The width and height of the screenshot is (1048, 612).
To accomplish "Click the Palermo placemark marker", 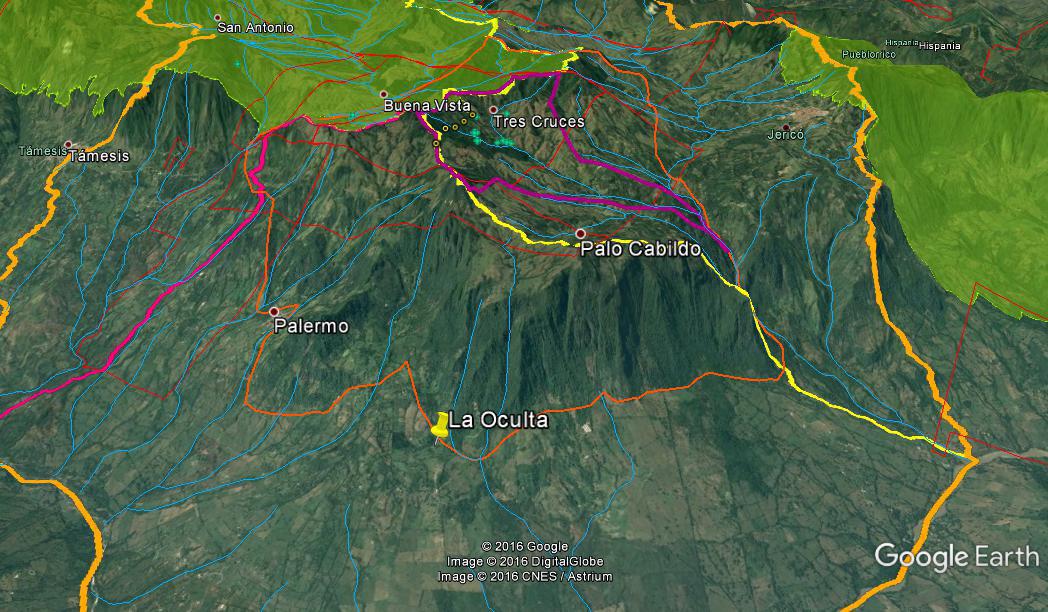I will pos(274,312).
